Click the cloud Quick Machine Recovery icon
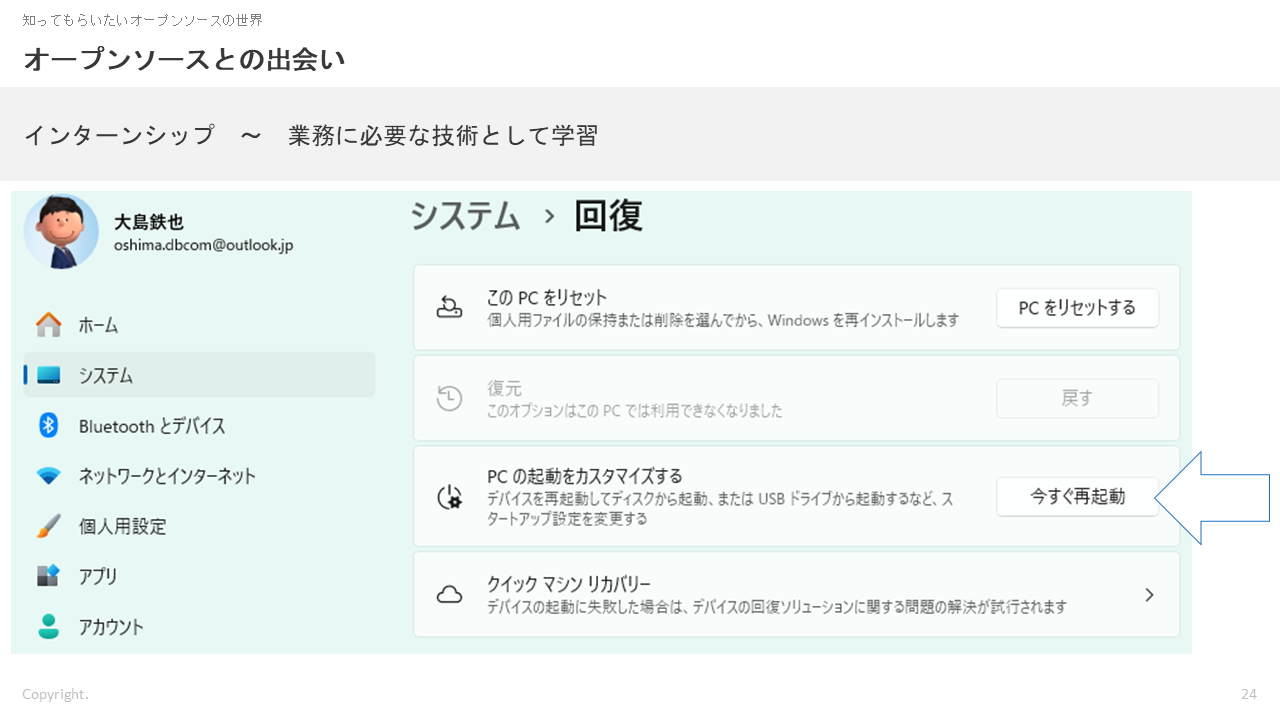Screen dimensions: 1280x720 (x=450, y=595)
